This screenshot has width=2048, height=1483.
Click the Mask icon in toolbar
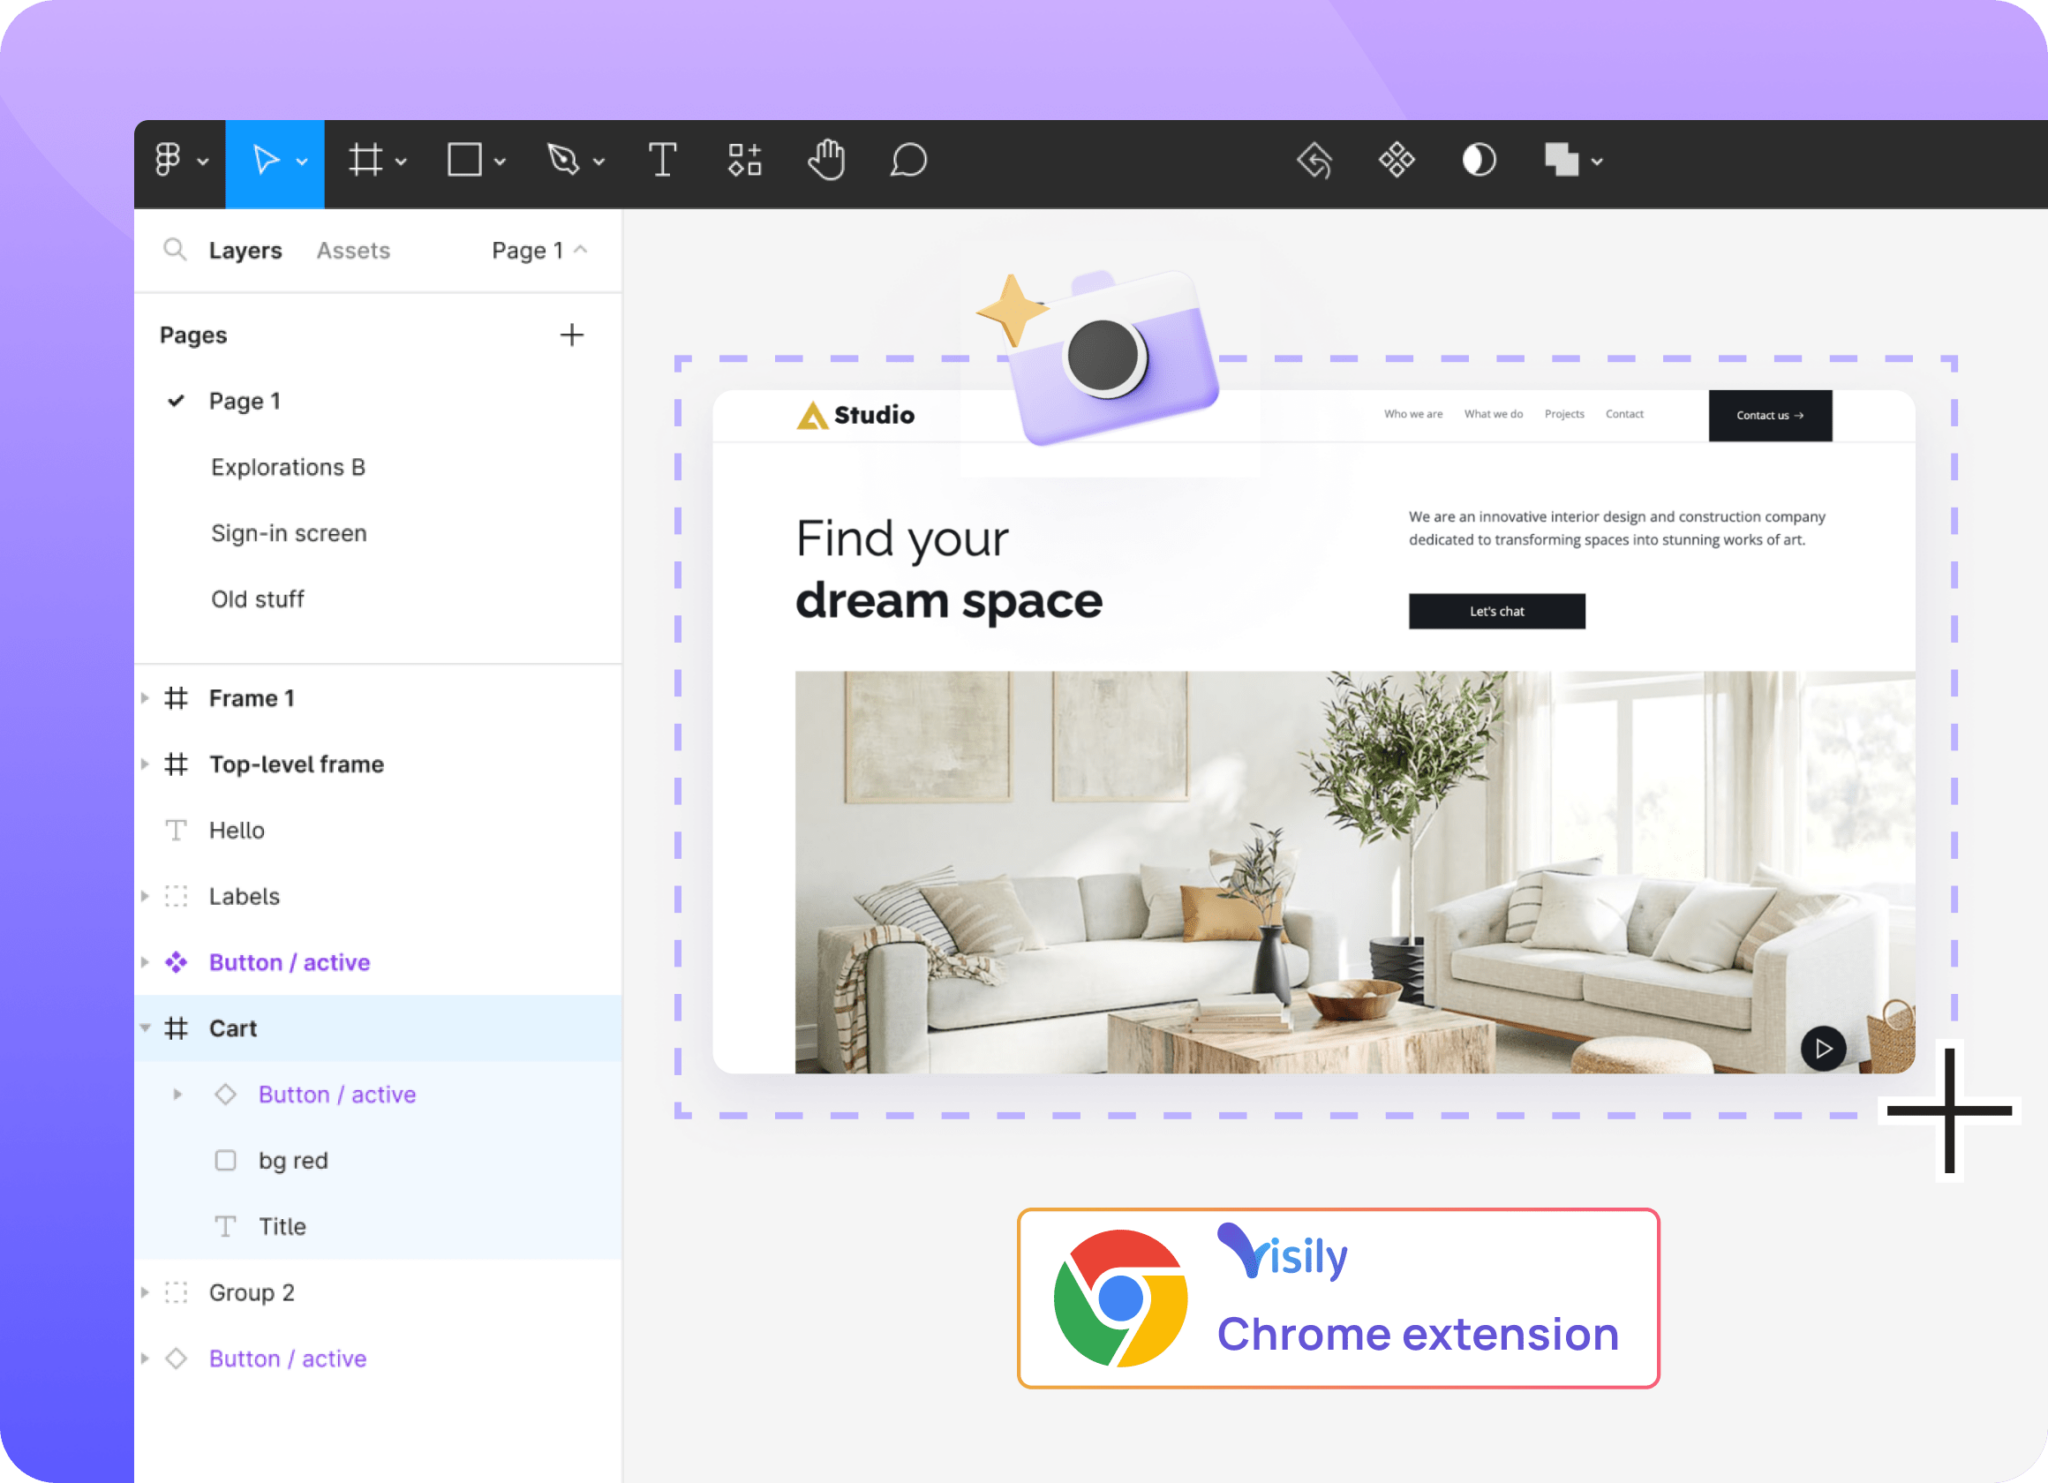click(1480, 160)
